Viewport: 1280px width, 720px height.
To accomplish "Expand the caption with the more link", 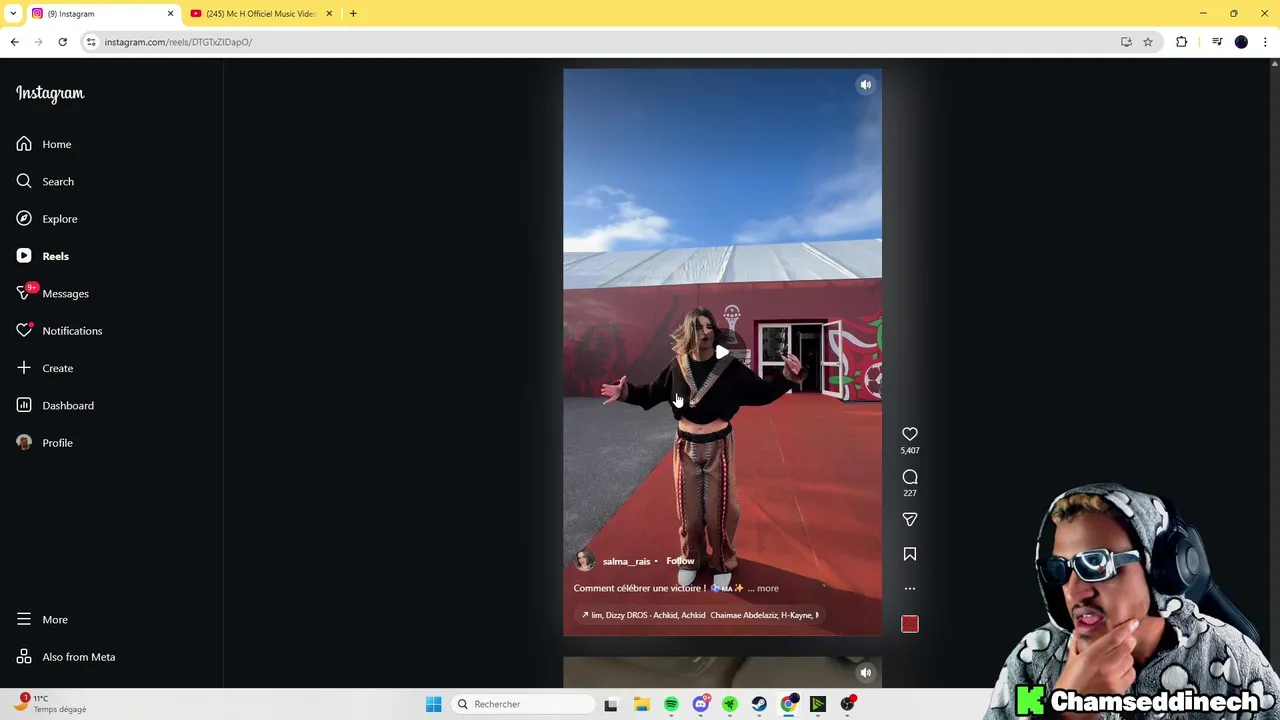I will 768,588.
